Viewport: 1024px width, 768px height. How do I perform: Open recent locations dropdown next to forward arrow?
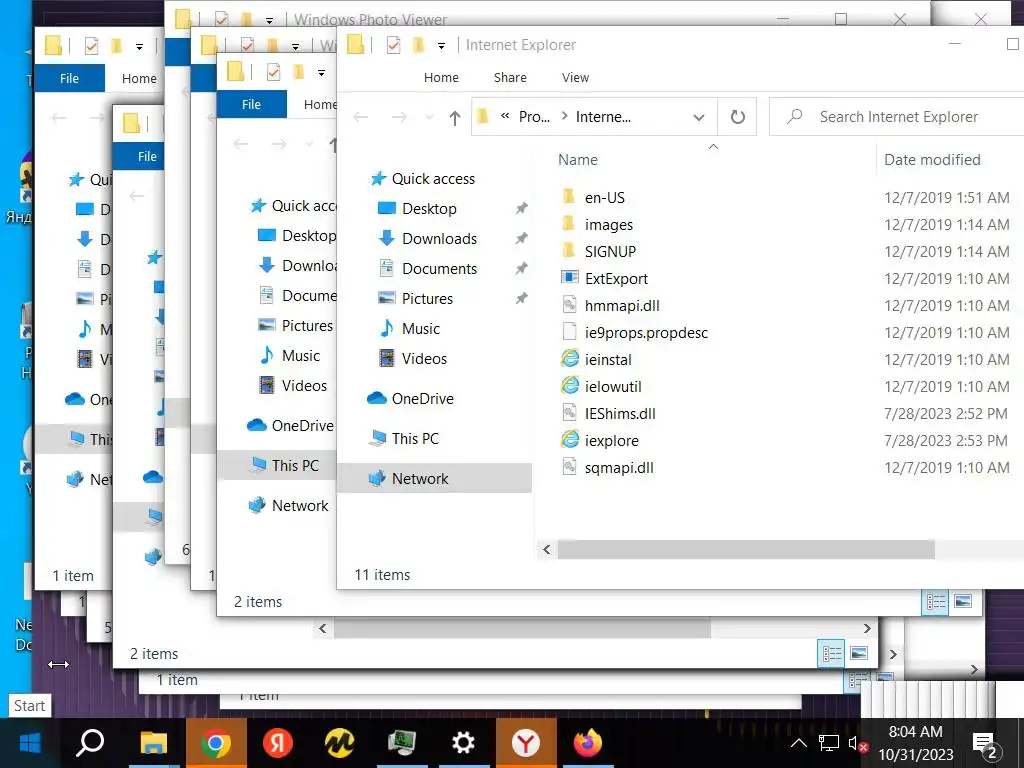(429, 118)
